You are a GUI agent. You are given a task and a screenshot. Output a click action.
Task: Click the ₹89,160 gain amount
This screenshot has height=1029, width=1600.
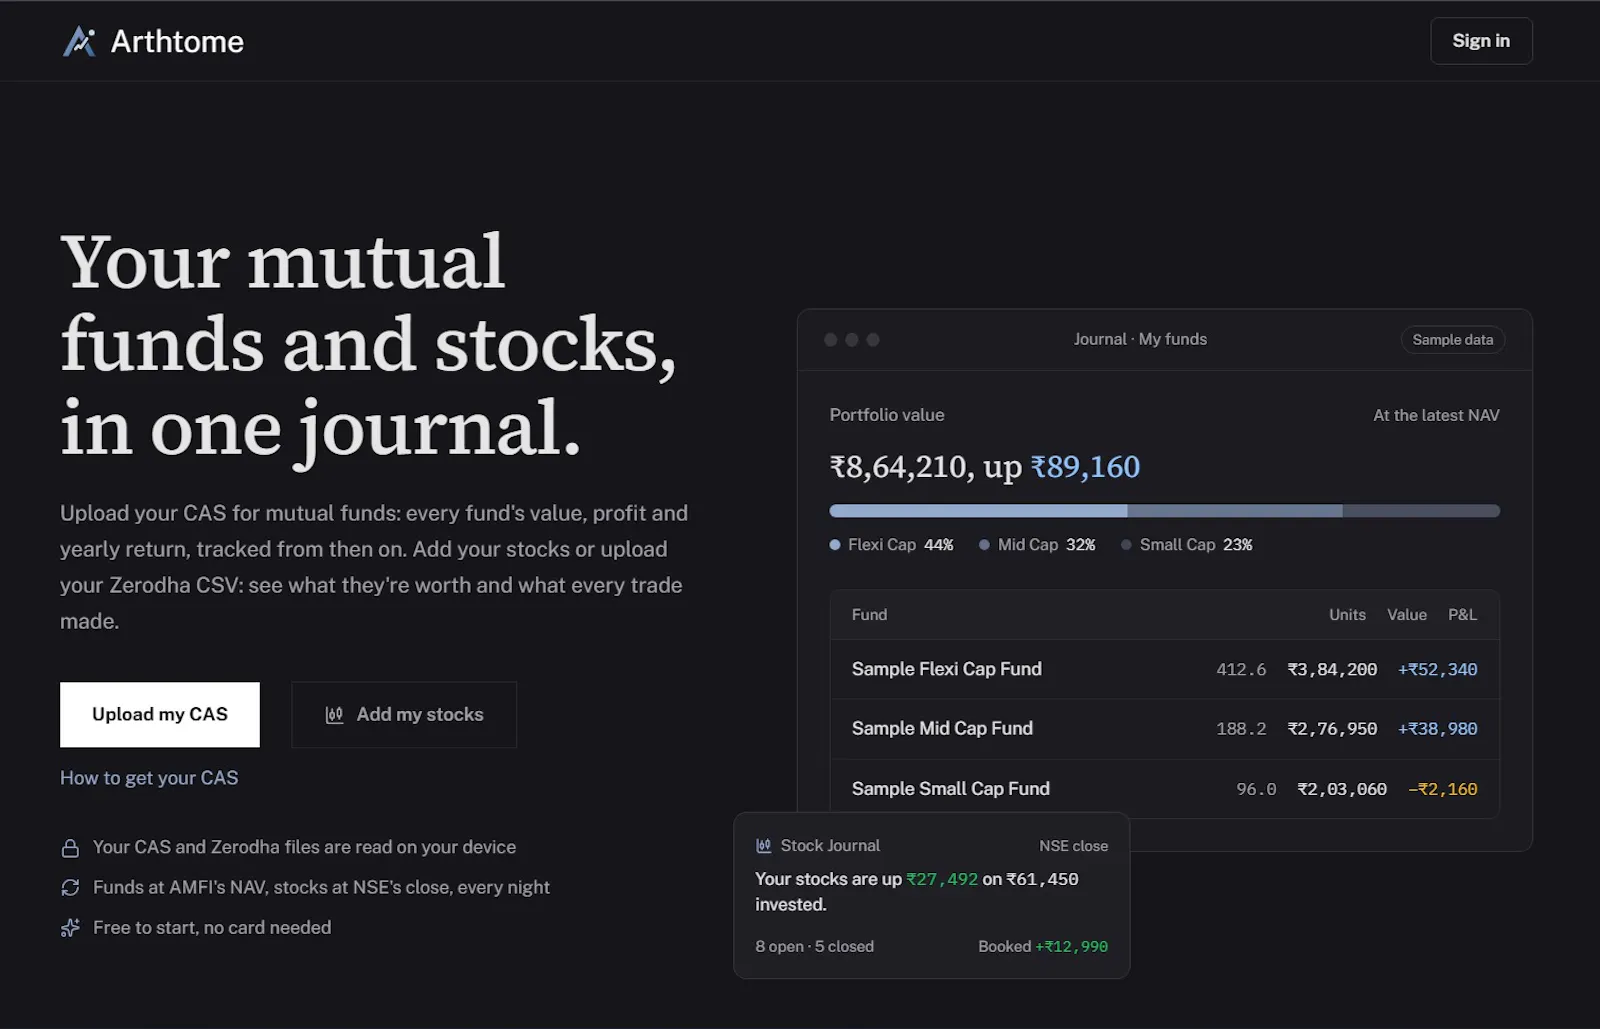coord(1085,467)
